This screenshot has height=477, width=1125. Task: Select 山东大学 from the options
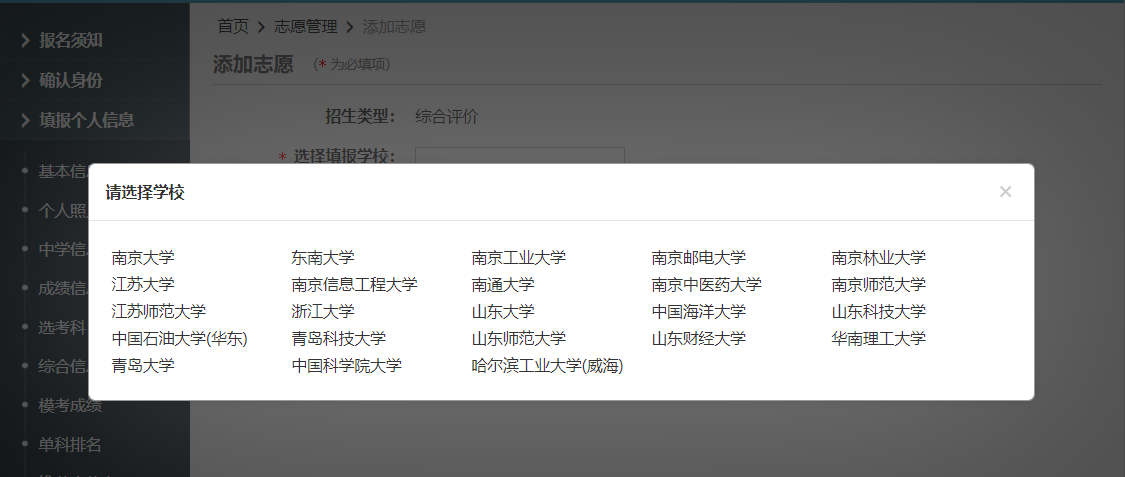pos(503,312)
